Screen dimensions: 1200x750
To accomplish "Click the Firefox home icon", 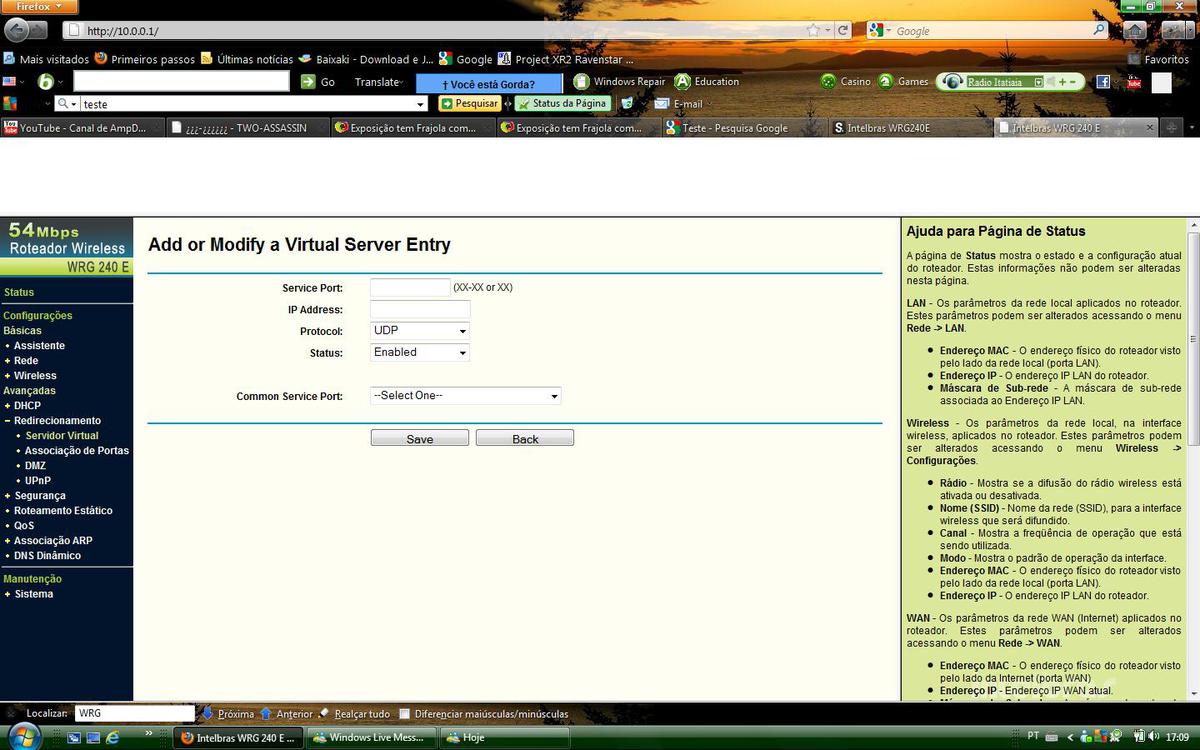I will 1134,30.
